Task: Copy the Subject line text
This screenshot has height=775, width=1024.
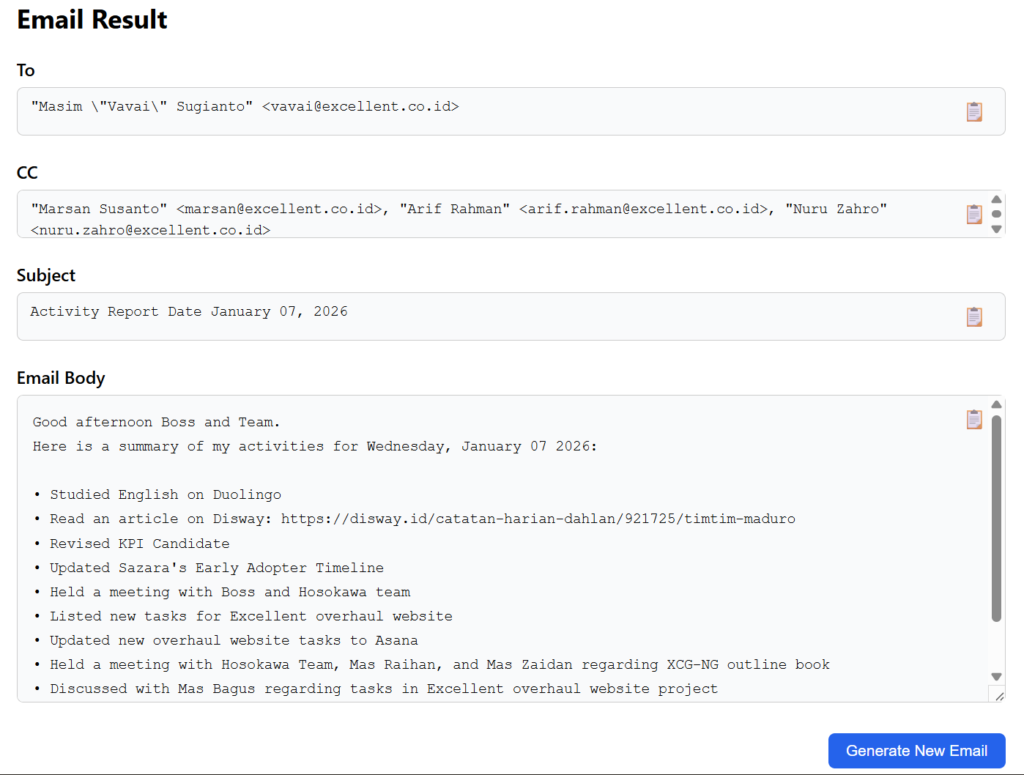Action: pyautogui.click(x=974, y=317)
